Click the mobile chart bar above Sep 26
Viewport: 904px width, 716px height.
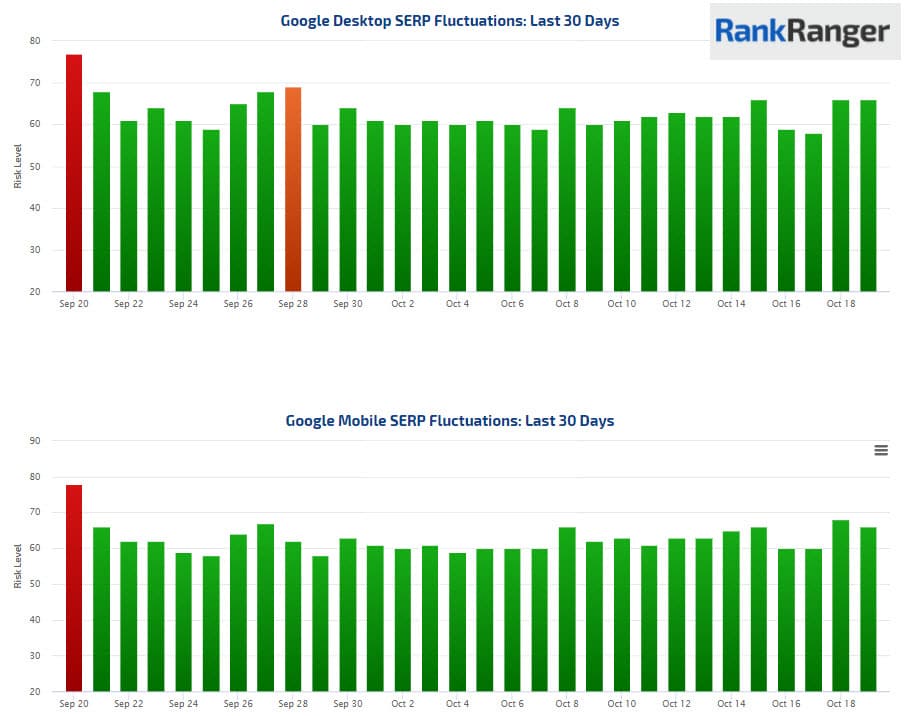238,613
